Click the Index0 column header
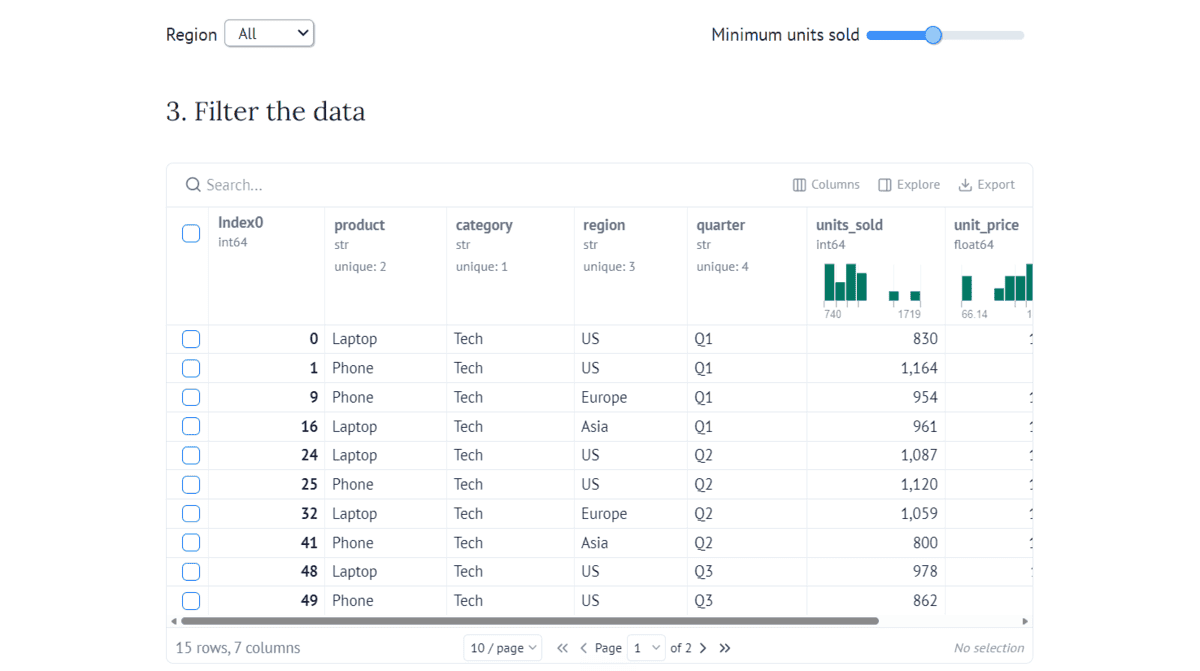1200x671 pixels. (x=241, y=223)
